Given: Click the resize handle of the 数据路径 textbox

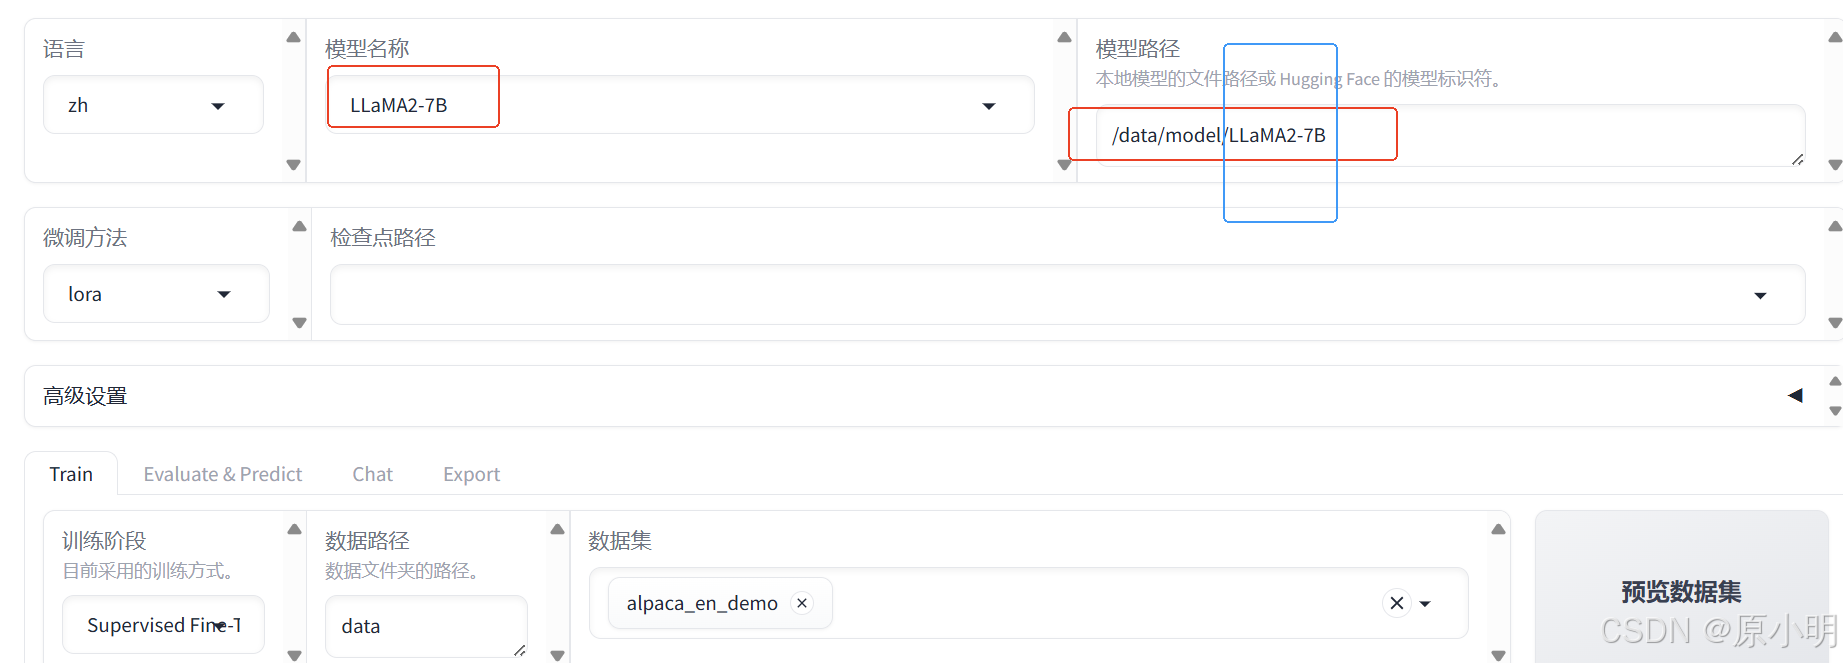Looking at the screenshot, I should click(x=519, y=650).
